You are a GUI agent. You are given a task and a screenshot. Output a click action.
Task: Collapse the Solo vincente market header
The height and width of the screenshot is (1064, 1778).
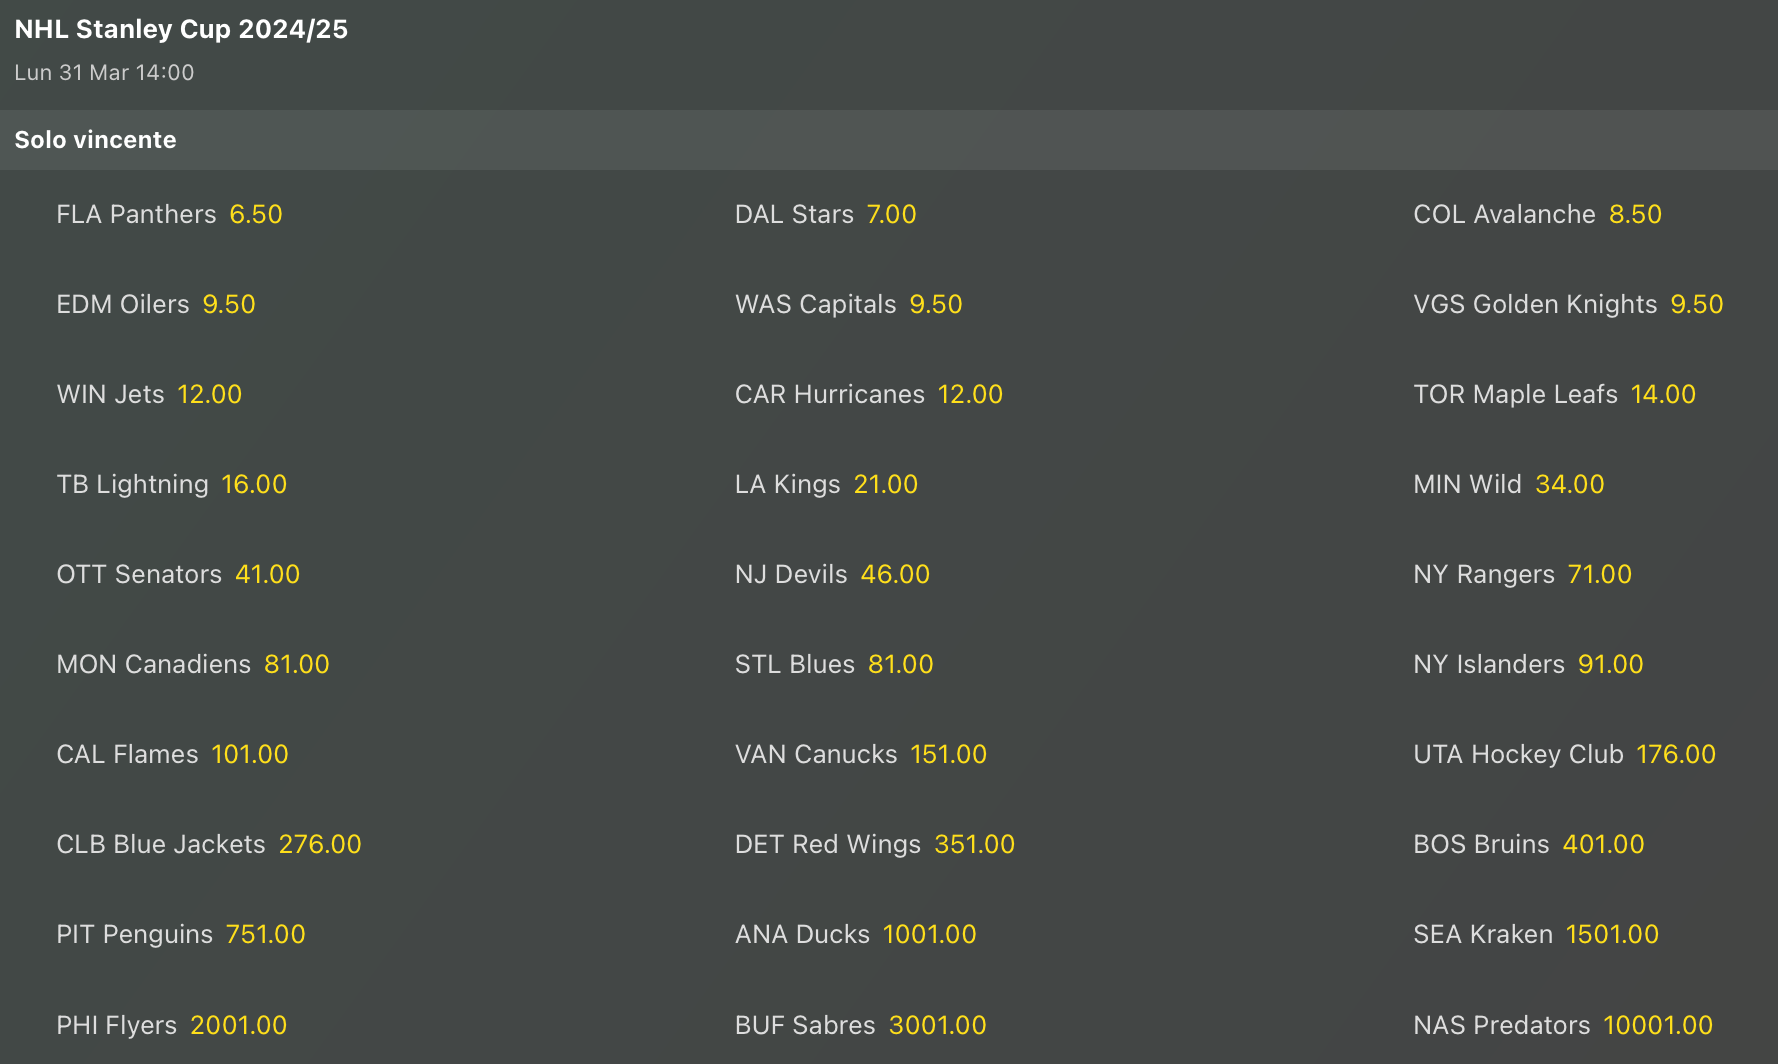[x=95, y=140]
